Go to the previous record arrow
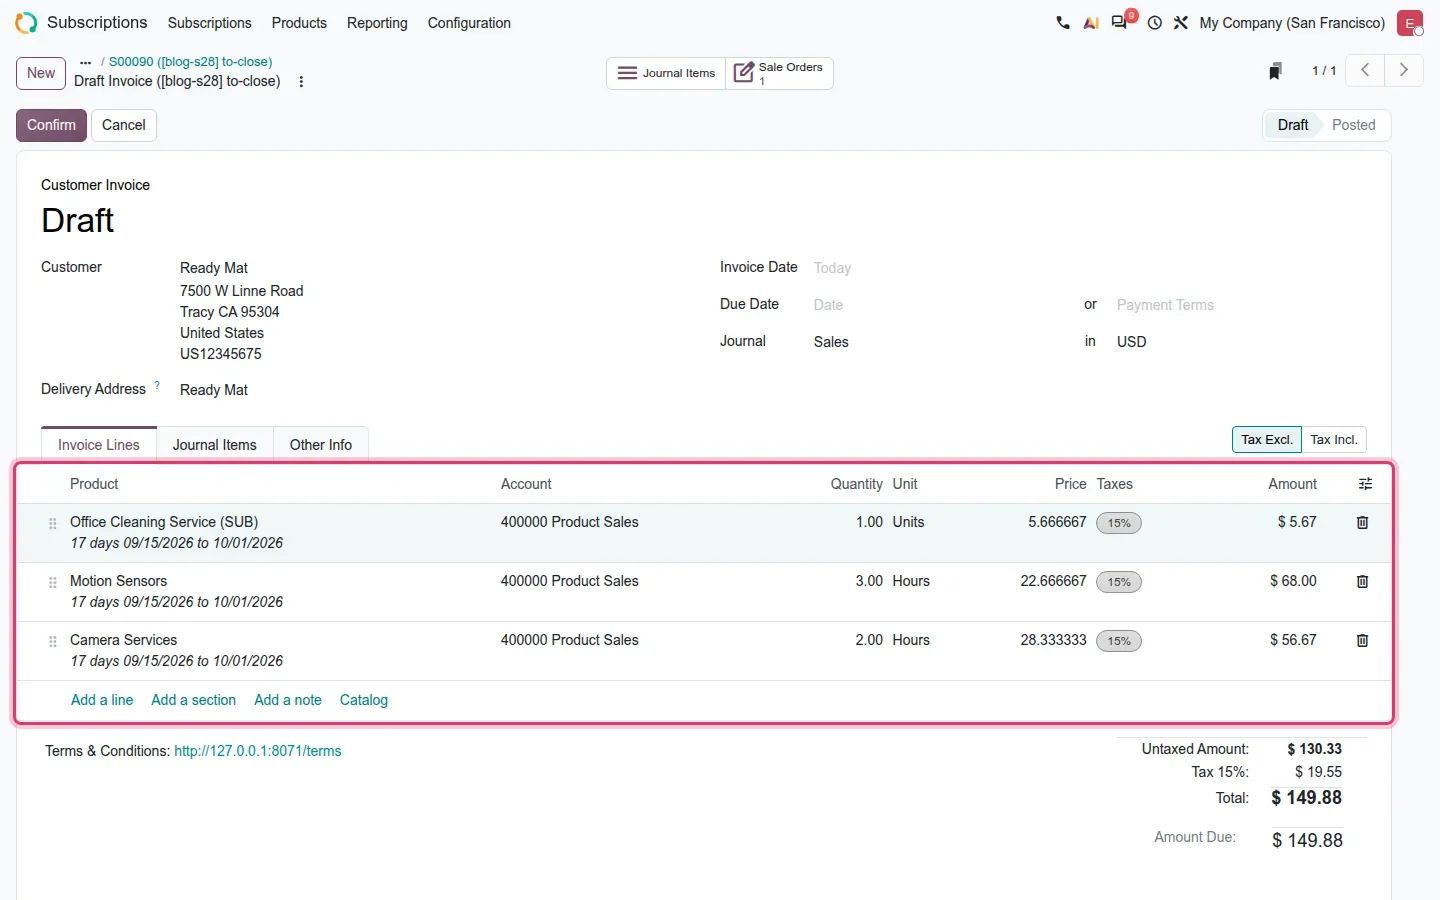This screenshot has height=900, width=1440. pos(1365,70)
